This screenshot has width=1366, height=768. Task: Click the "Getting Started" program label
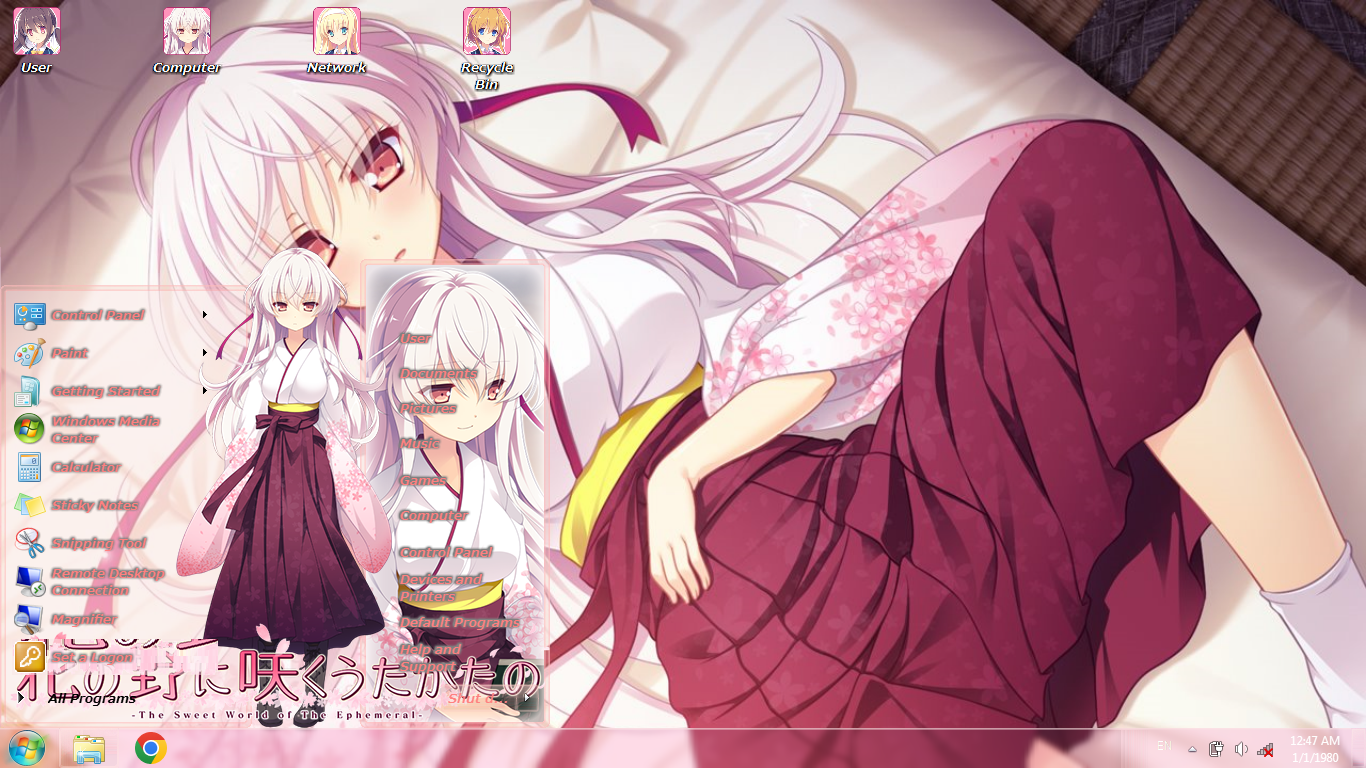pyautogui.click(x=105, y=391)
